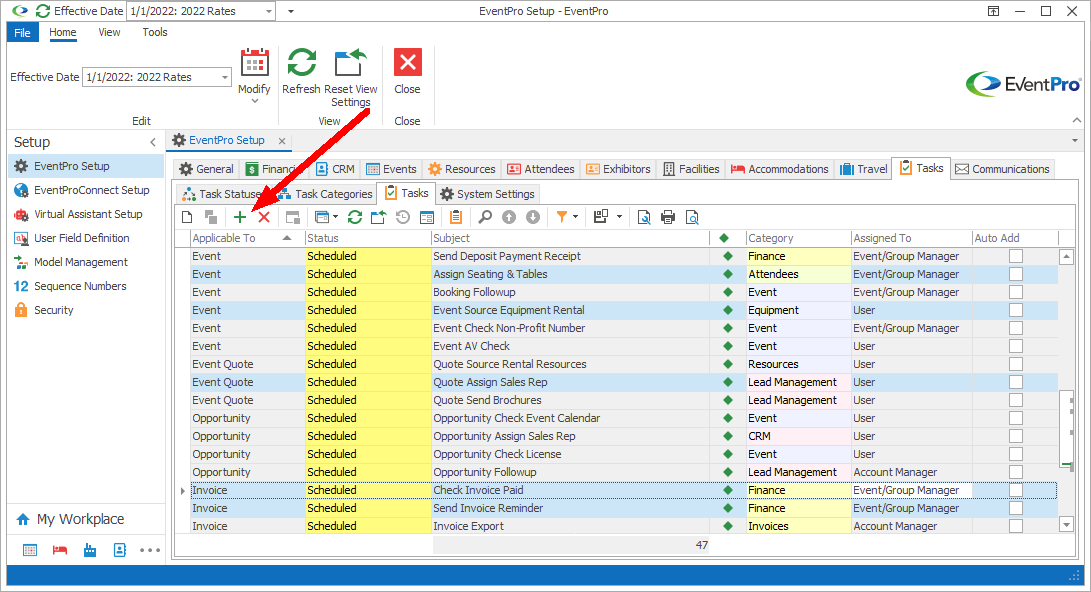Screen dimensions: 1091x592
Task: Click the red X Delete icon in grid toolbar
Action: [x=264, y=217]
